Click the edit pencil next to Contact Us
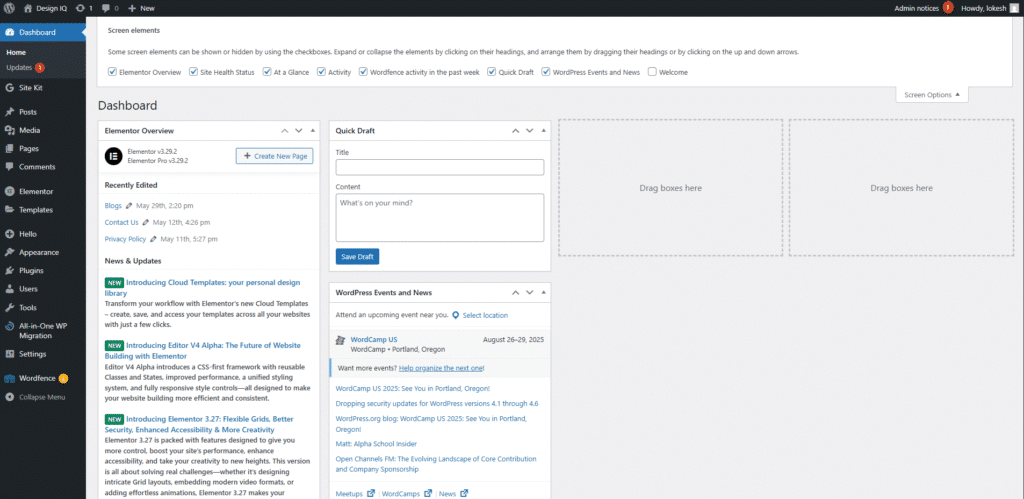 [x=146, y=222]
